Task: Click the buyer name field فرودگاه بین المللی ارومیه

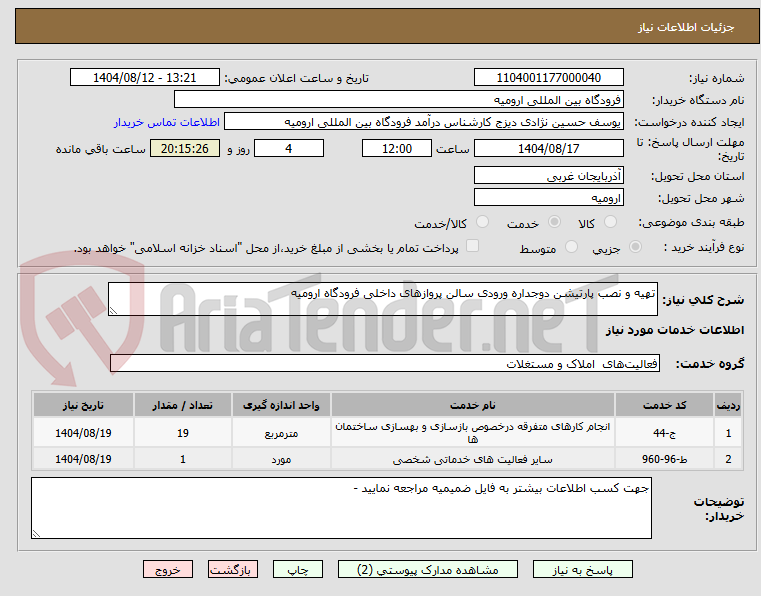Action: tap(398, 100)
